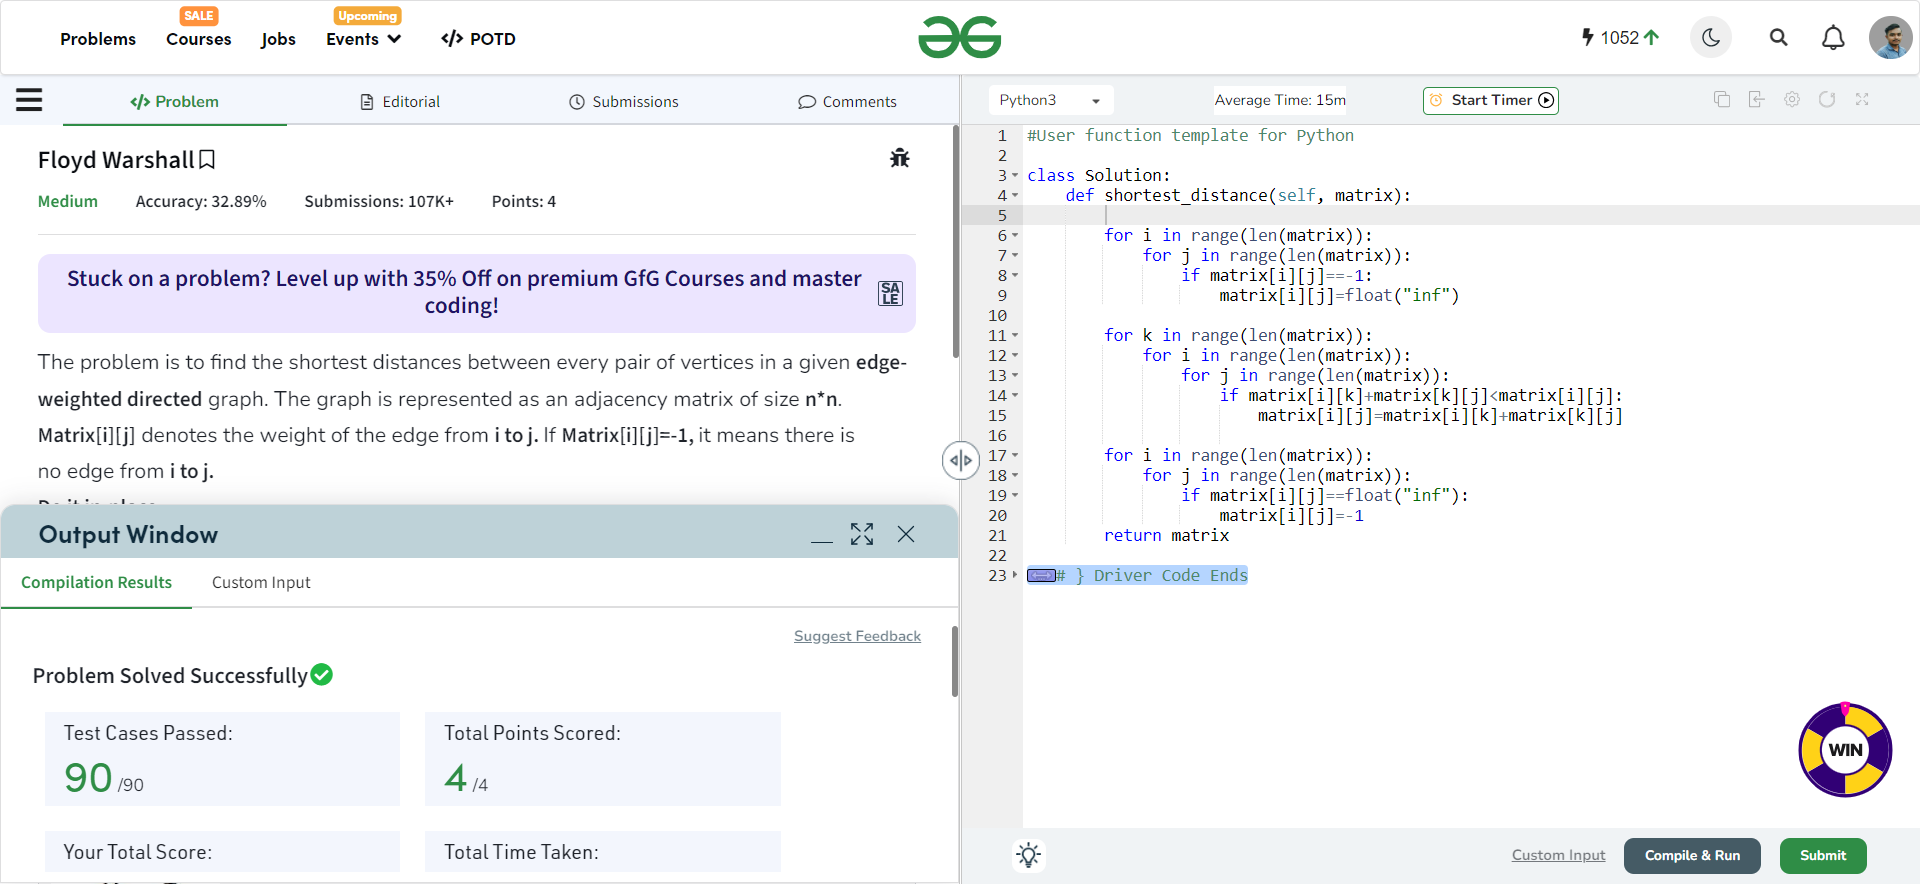1920x884 pixels.
Task: Open the Jobs nav menu
Action: 278,39
